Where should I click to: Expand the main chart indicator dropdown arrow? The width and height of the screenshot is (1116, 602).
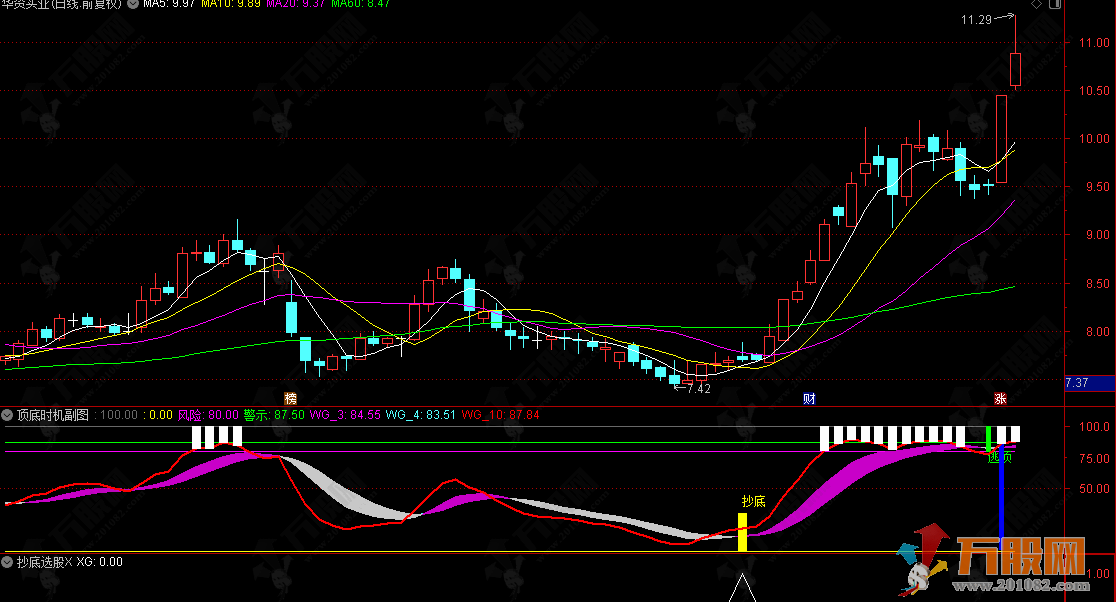click(135, 5)
